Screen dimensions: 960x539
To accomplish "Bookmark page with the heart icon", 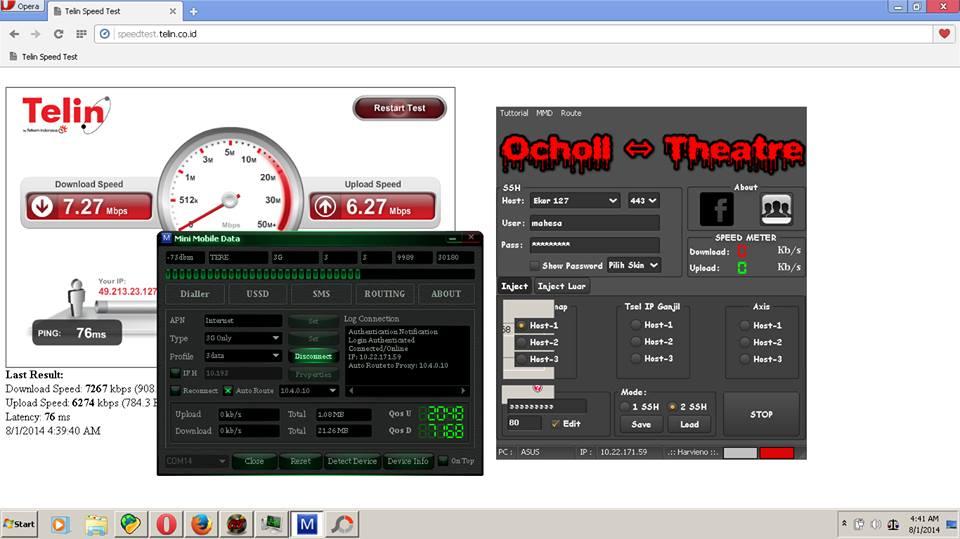I will [x=944, y=34].
